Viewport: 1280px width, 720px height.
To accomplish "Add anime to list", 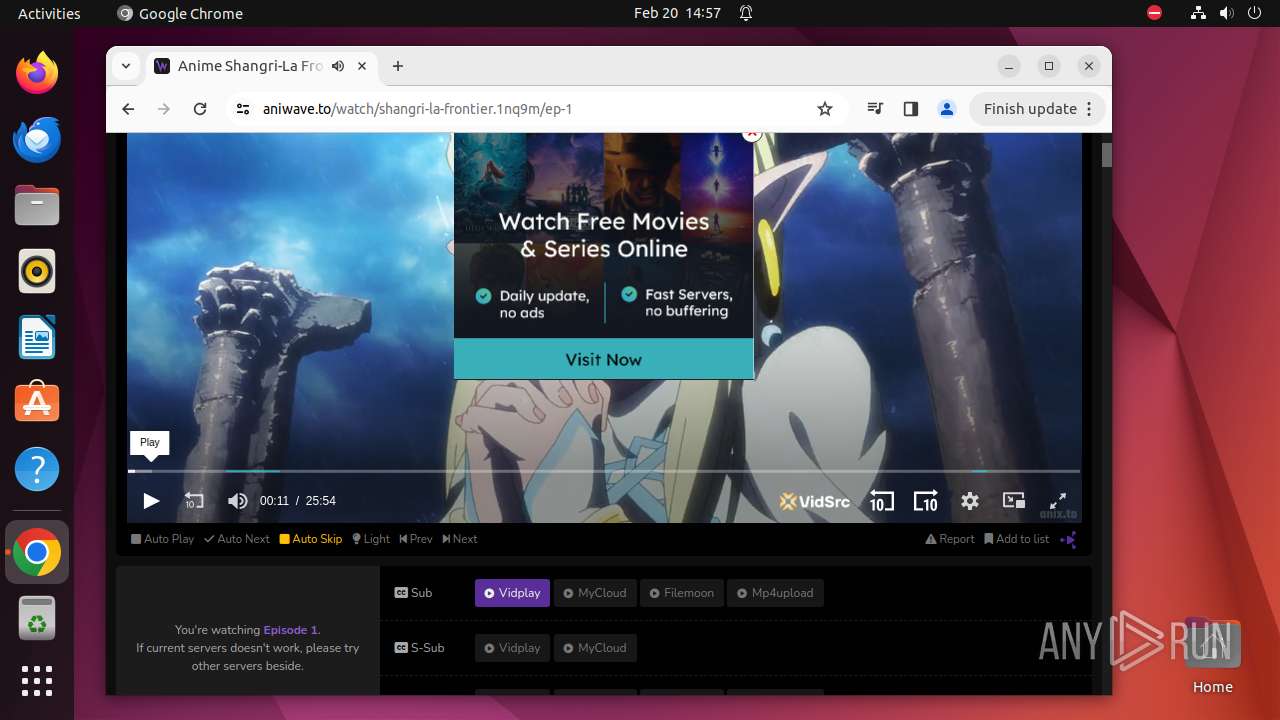I will [x=1017, y=539].
